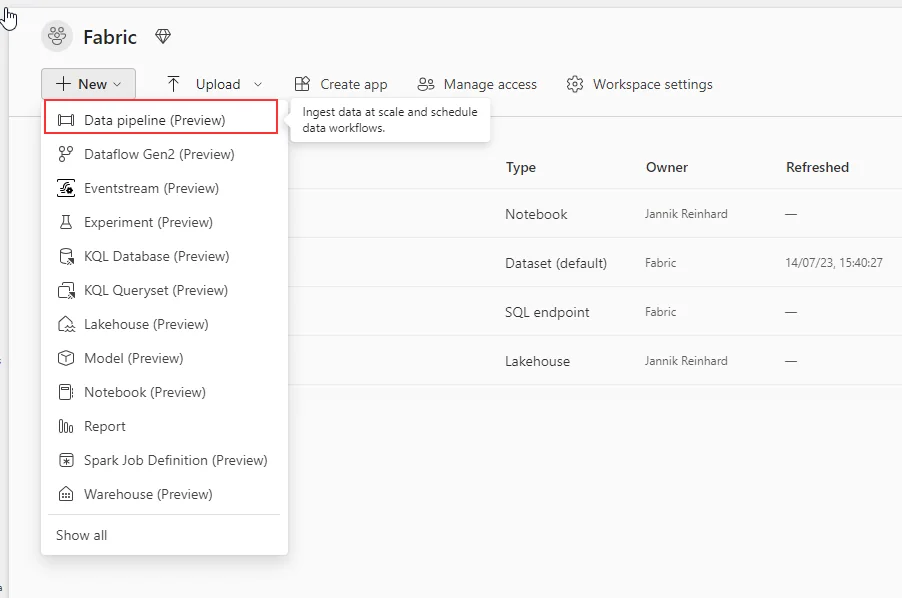Viewport: 902px width, 598px height.
Task: Click the Dataset (default) type cell
Action: 556,263
